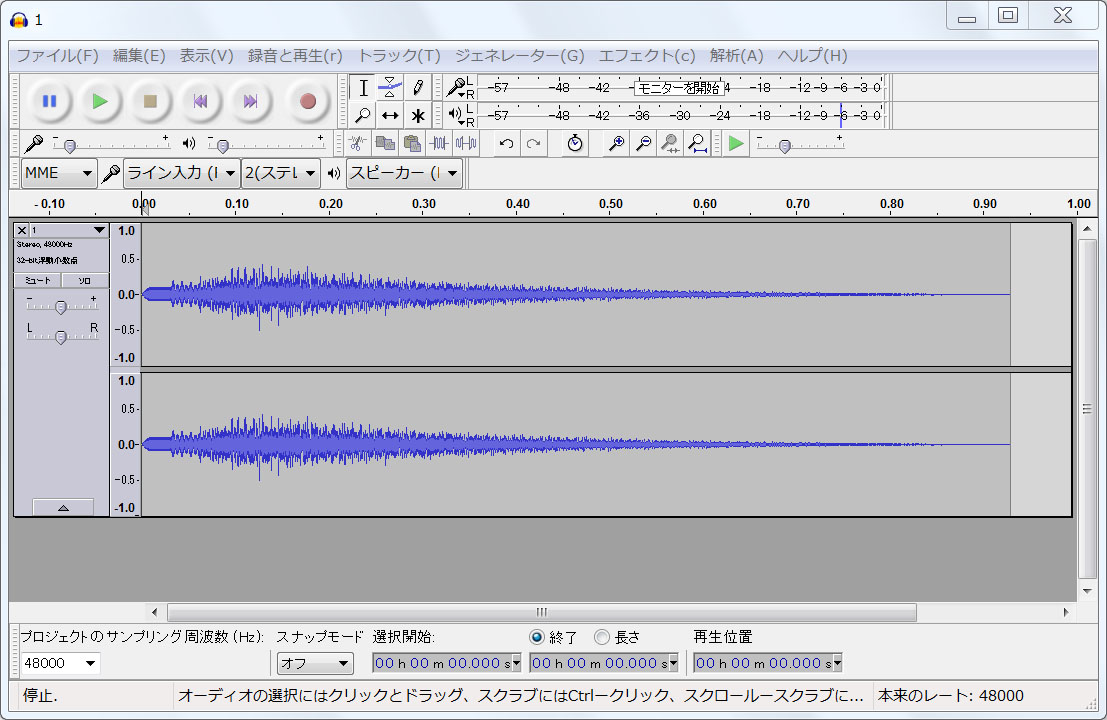
Task: Click the Play-at-speed green arrow
Action: pyautogui.click(x=736, y=144)
